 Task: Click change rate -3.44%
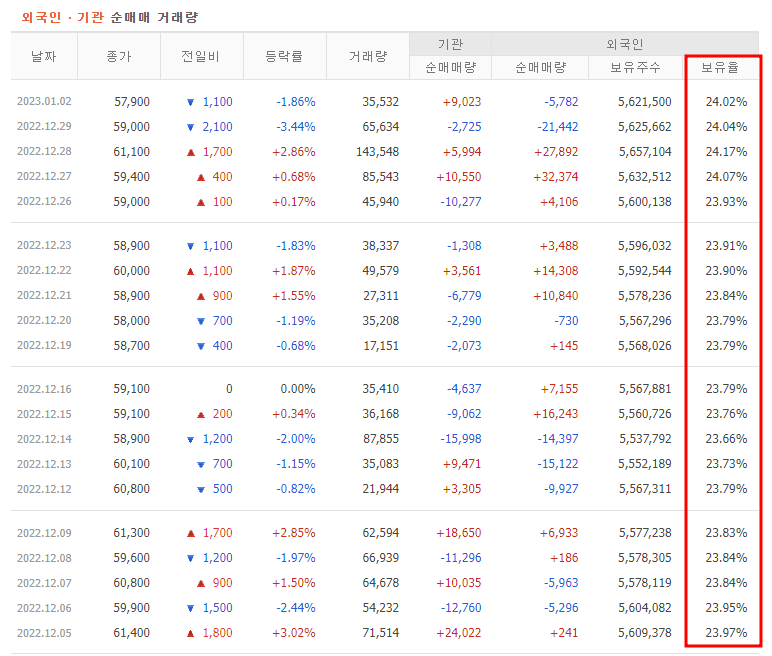[x=296, y=127]
